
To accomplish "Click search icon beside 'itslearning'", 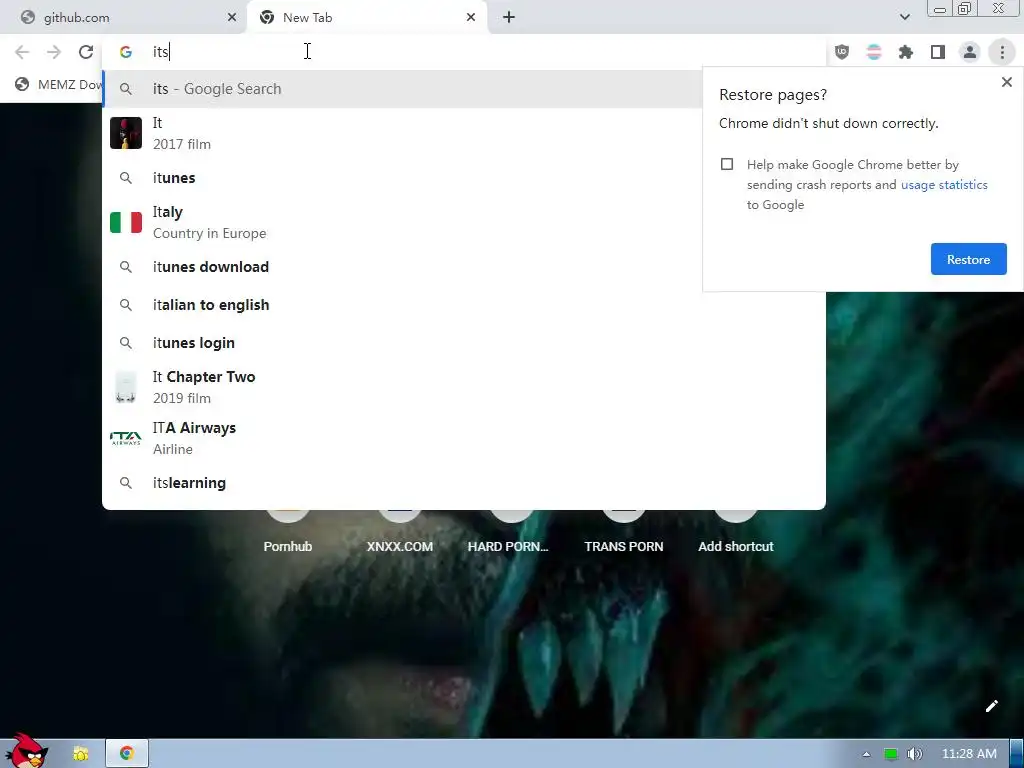I will pos(125,483).
